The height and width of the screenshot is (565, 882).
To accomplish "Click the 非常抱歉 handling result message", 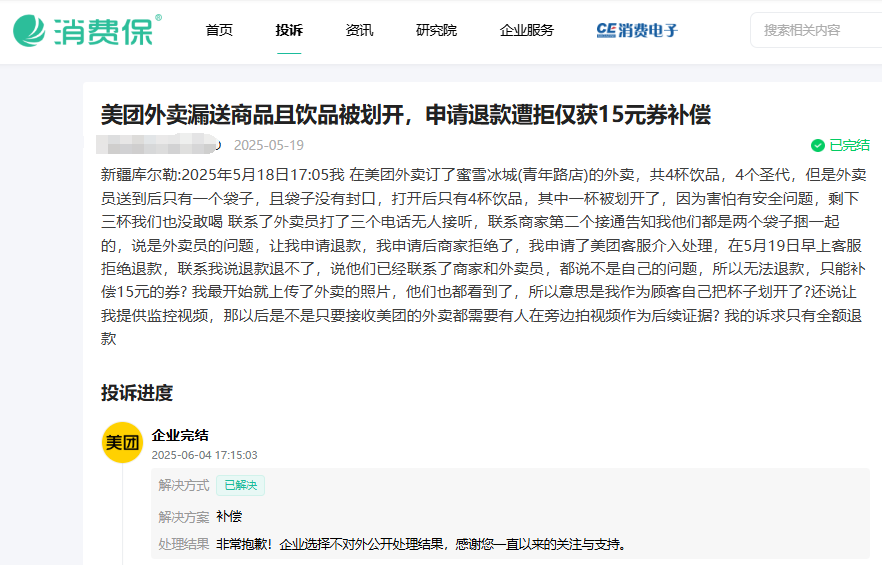I will click(x=421, y=544).
